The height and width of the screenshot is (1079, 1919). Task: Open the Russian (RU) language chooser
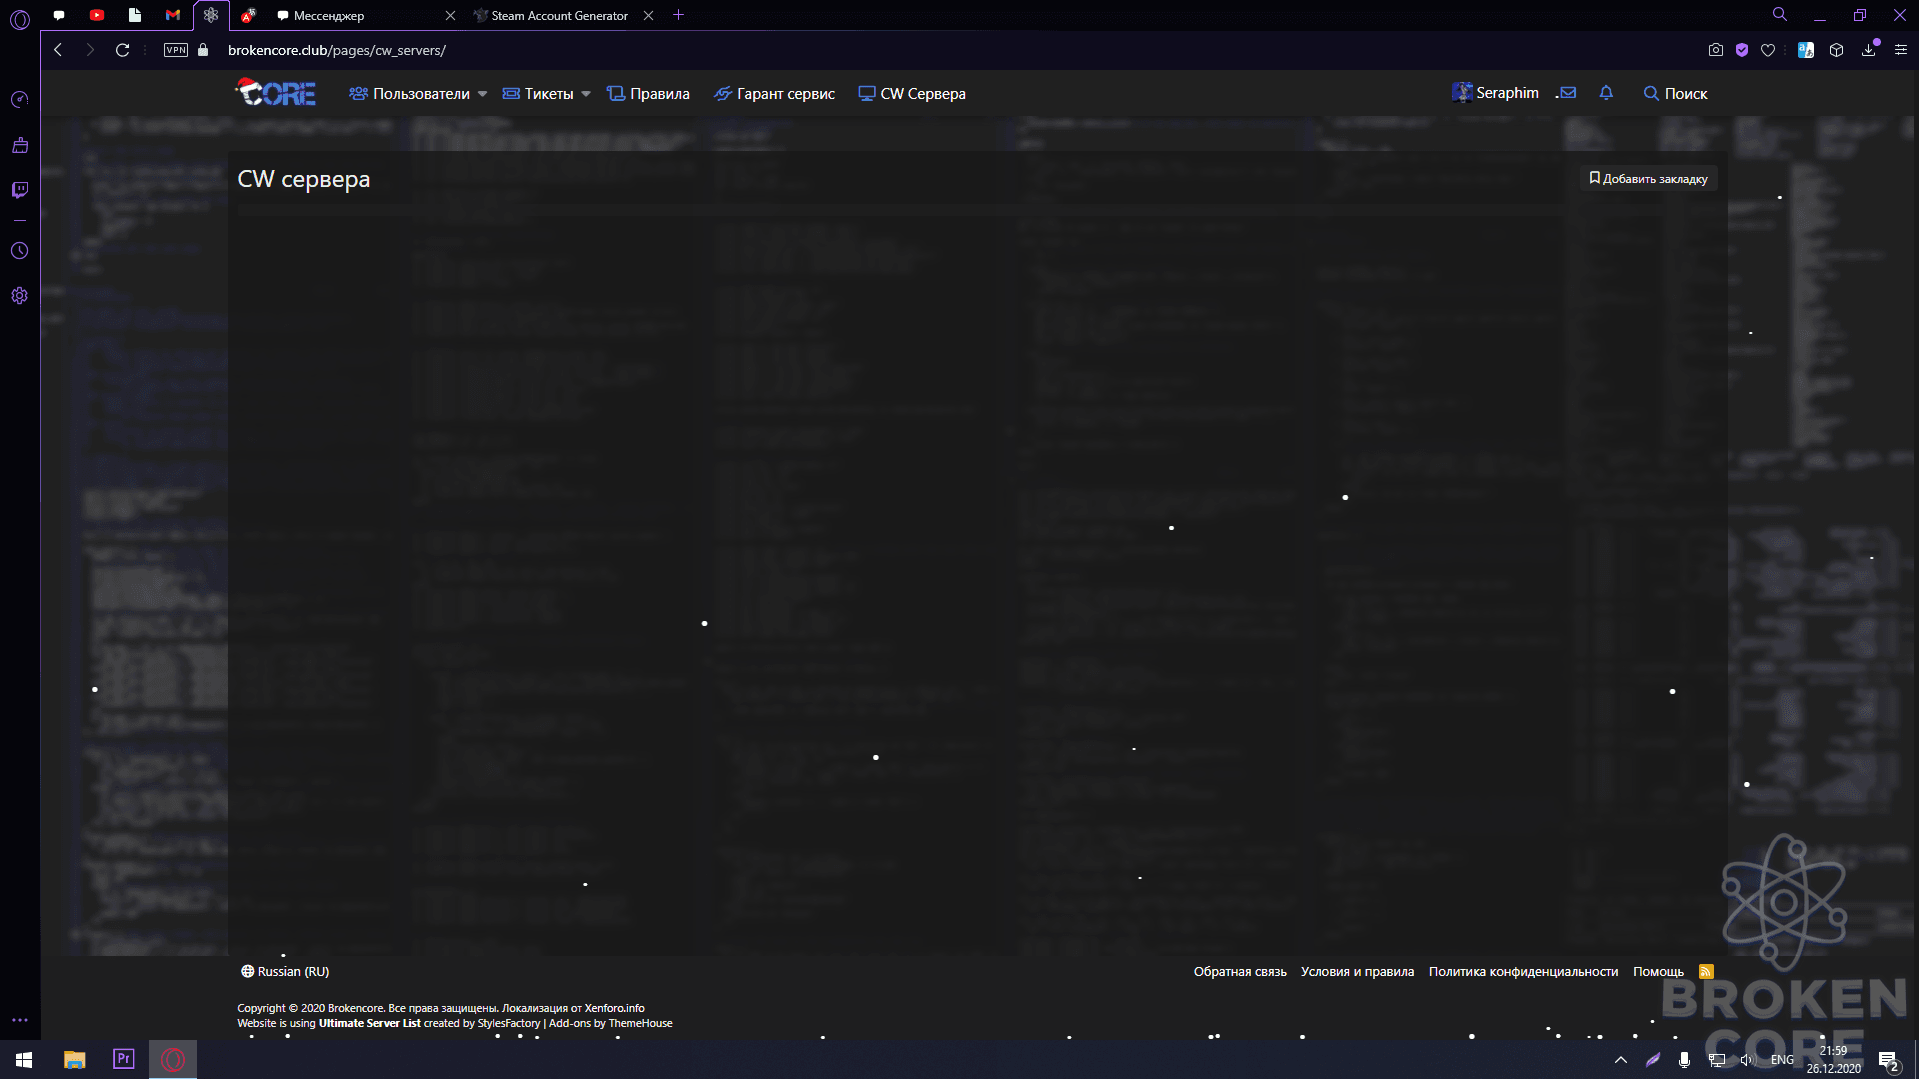pos(285,971)
